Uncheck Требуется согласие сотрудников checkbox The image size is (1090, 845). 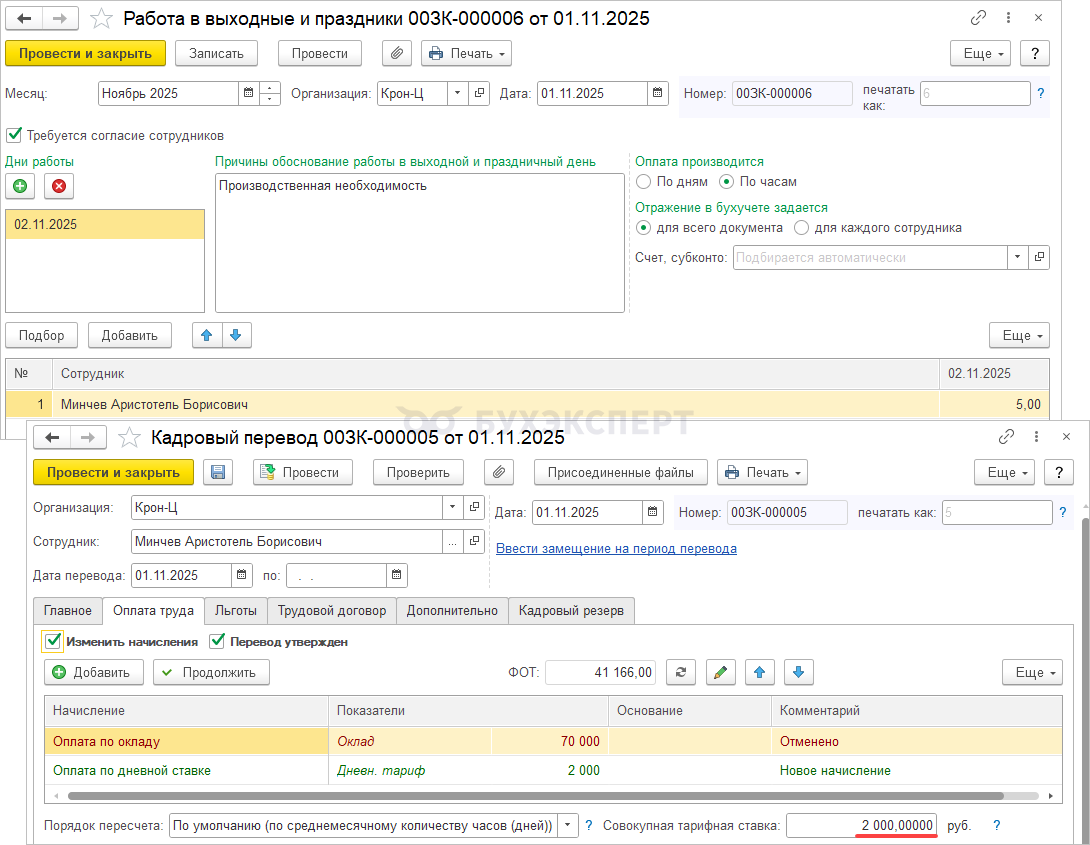tap(14, 135)
